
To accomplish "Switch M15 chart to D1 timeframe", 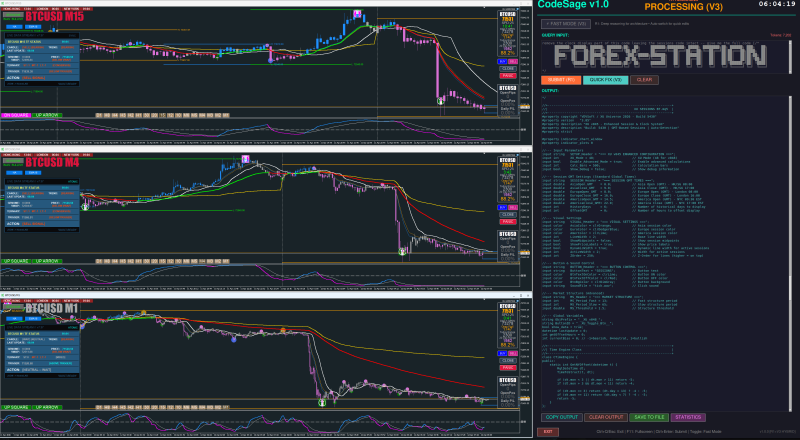I will pos(99,115).
